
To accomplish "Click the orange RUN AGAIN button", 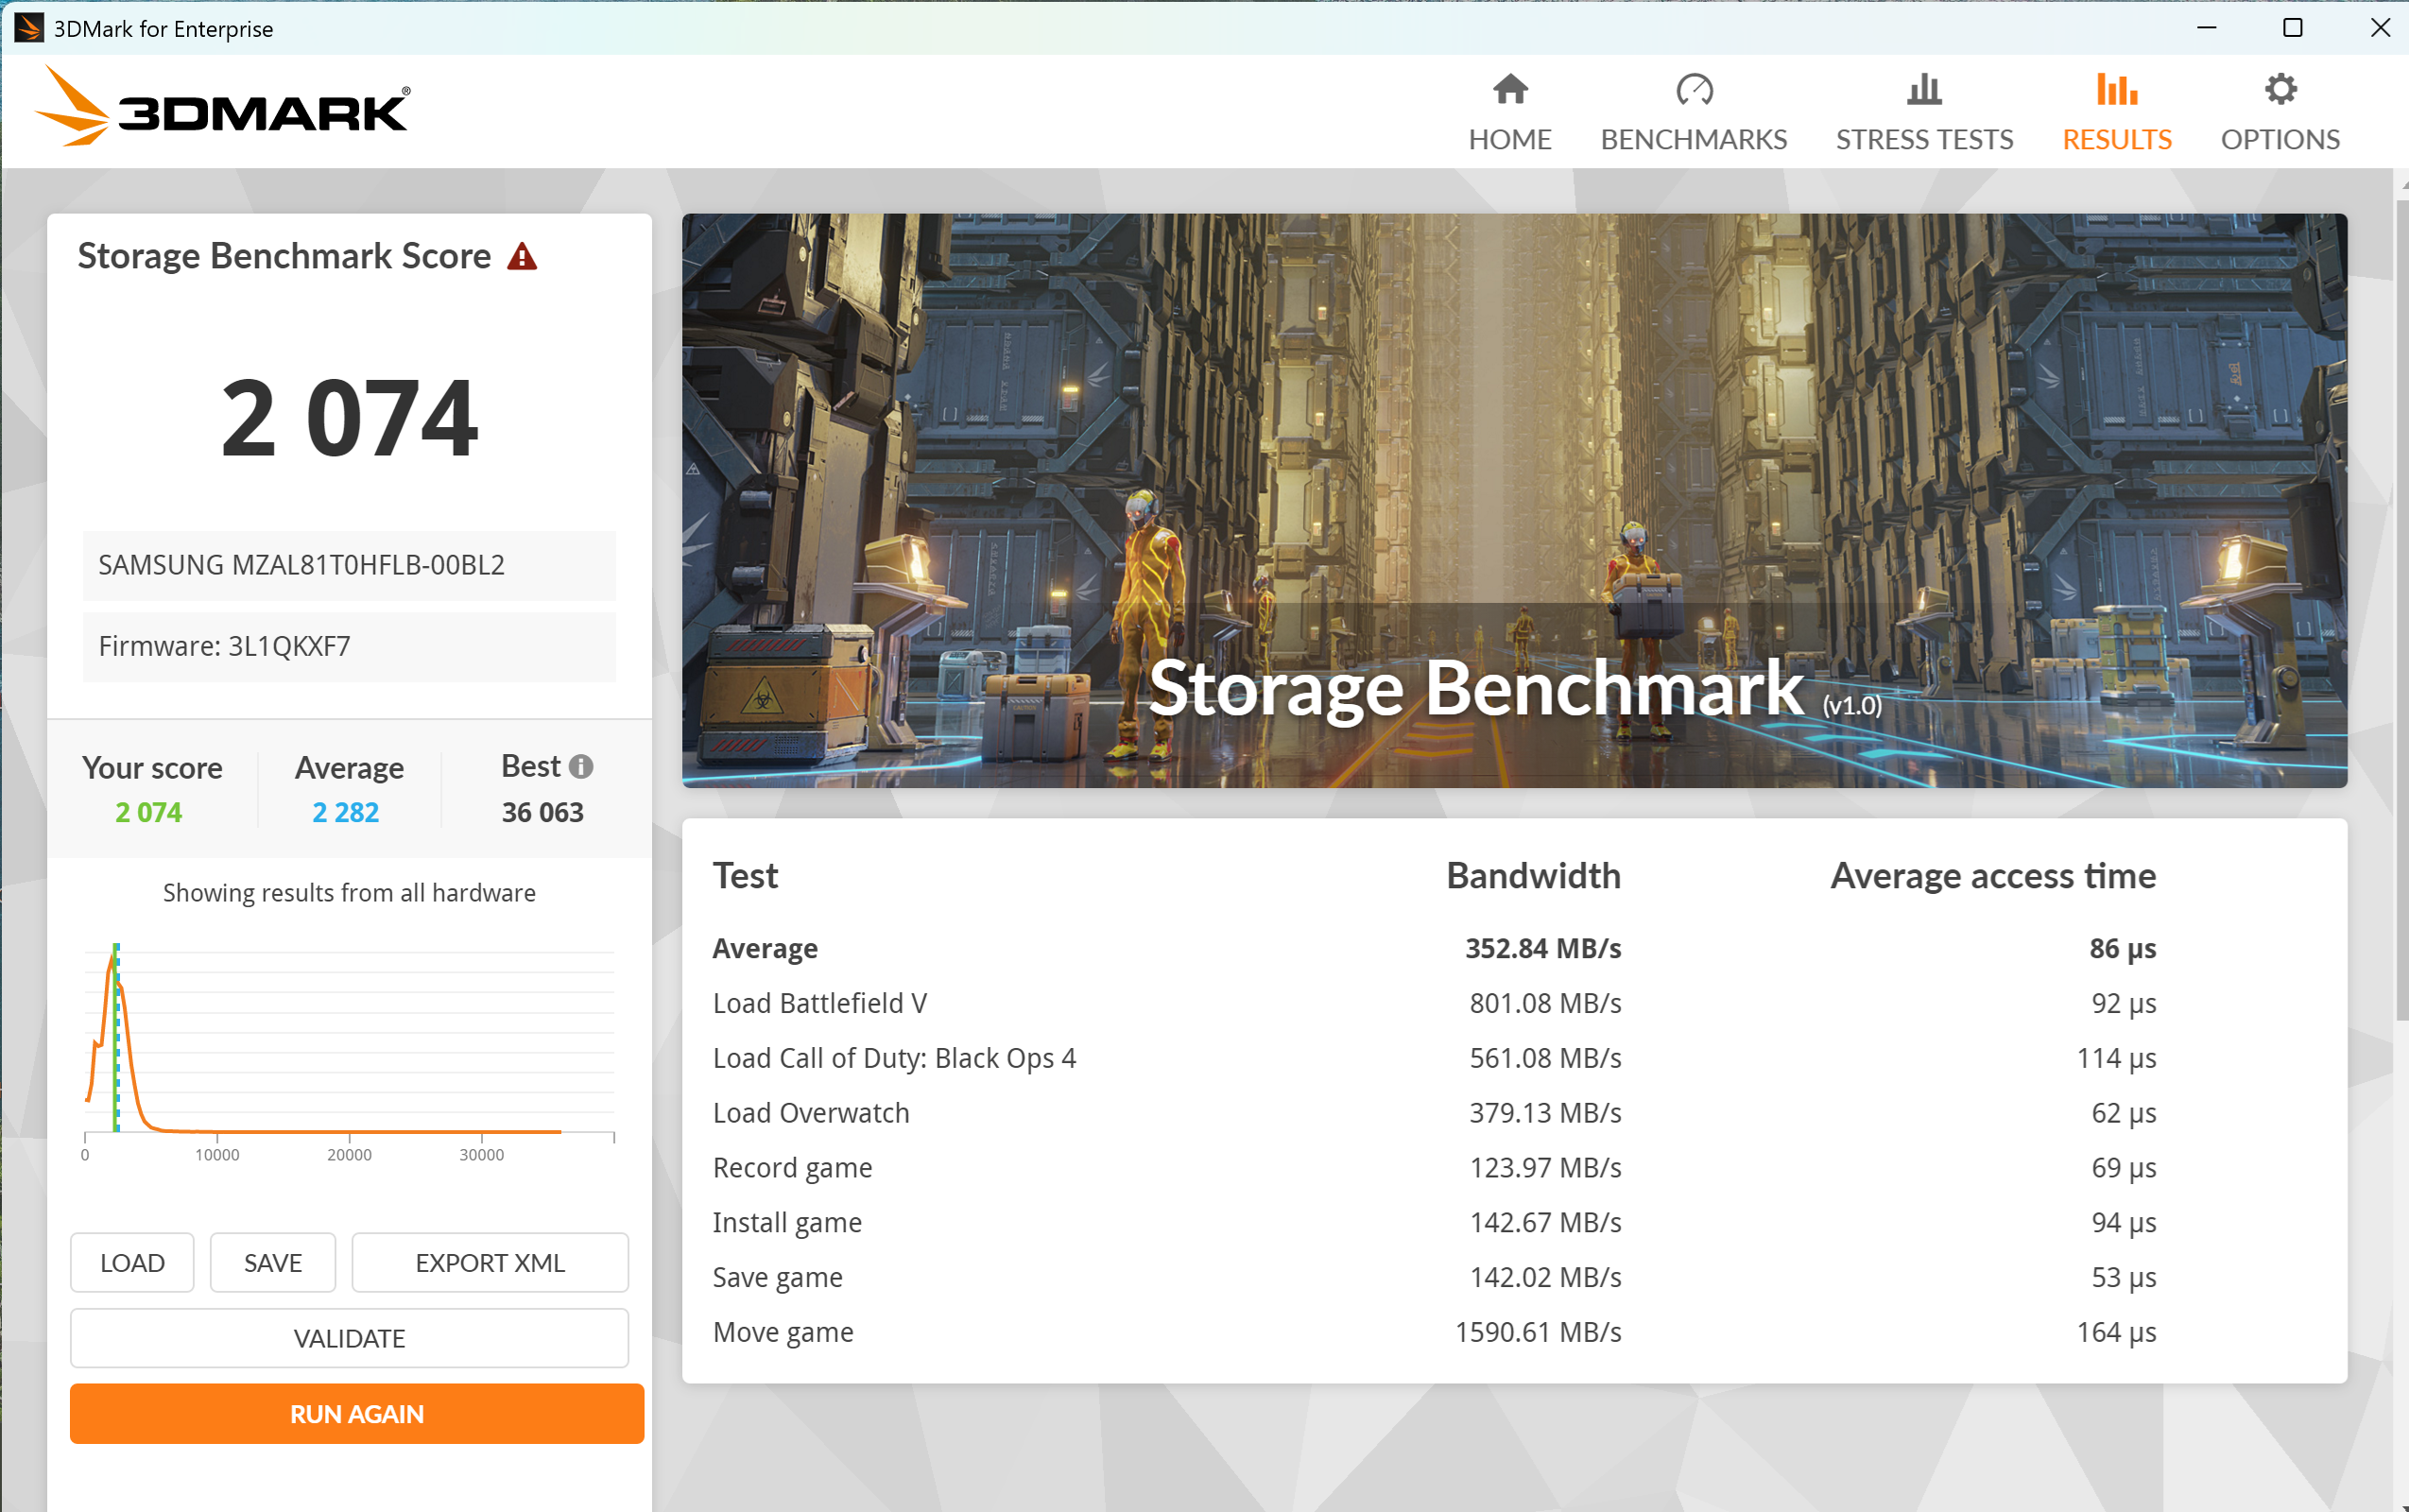I will (x=357, y=1413).
